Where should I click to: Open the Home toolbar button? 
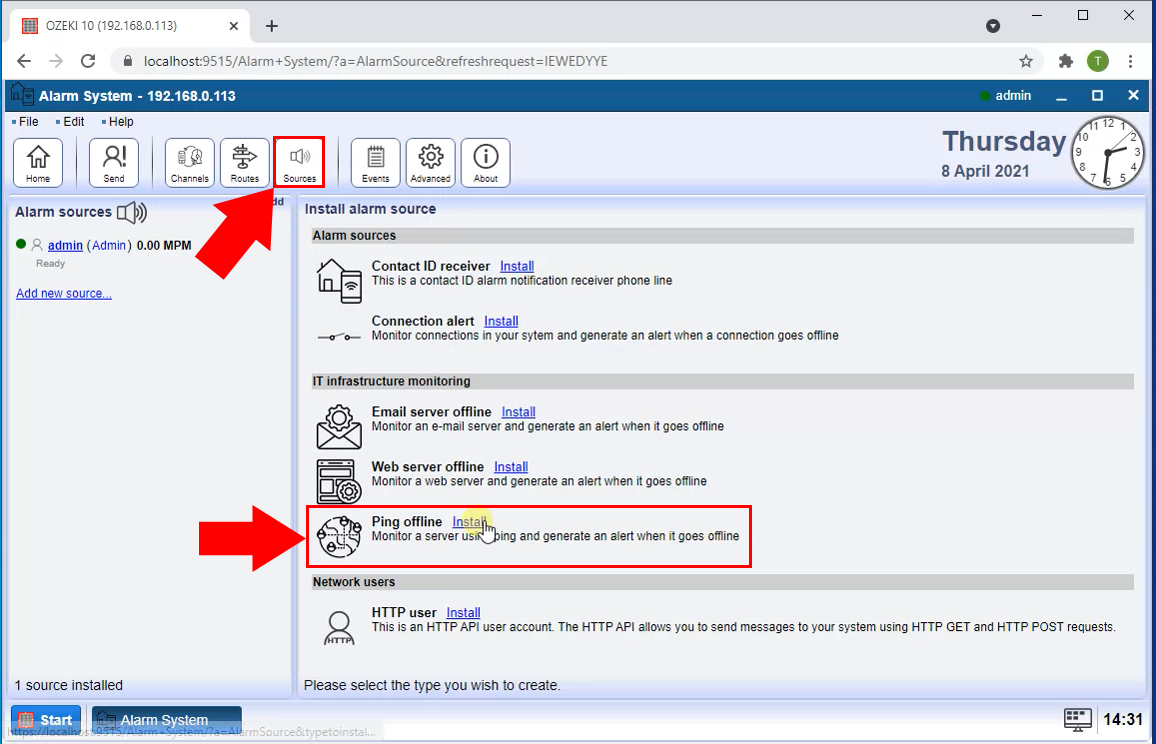pyautogui.click(x=38, y=162)
